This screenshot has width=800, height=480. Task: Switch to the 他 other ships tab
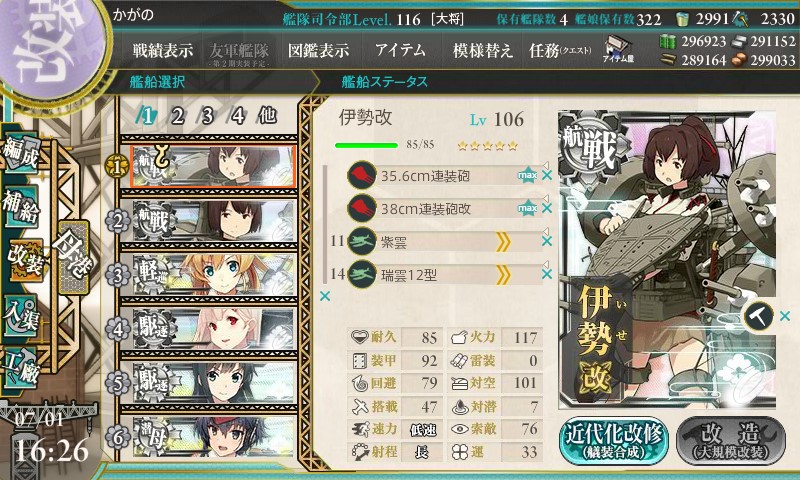(267, 116)
